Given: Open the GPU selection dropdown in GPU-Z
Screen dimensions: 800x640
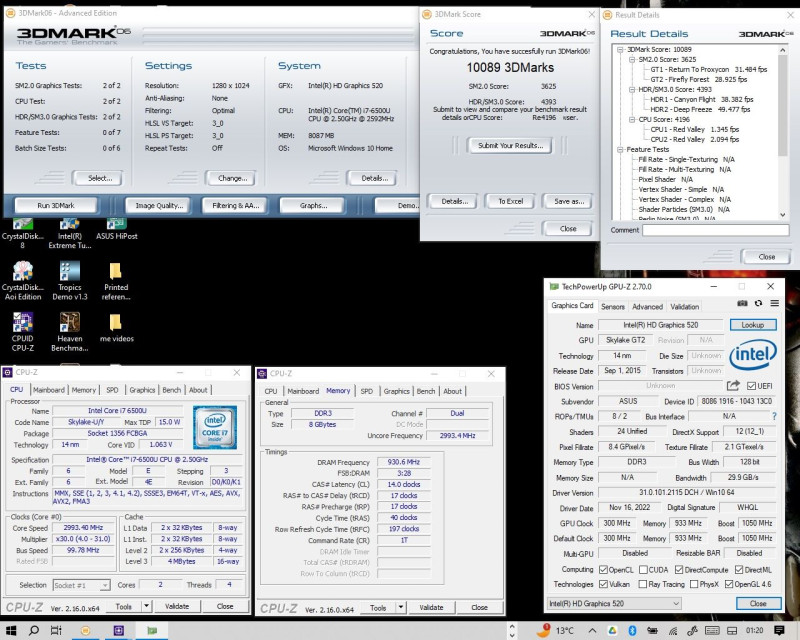Looking at the screenshot, I should 614,603.
